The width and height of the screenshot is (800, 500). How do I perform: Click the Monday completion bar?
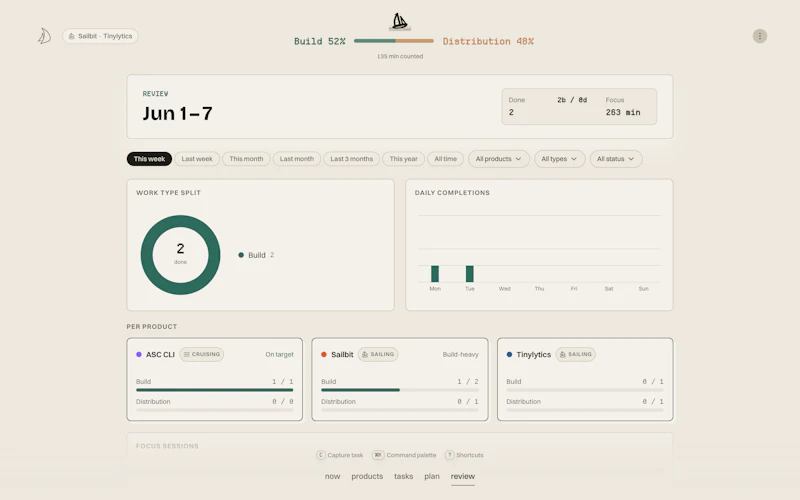pos(435,274)
